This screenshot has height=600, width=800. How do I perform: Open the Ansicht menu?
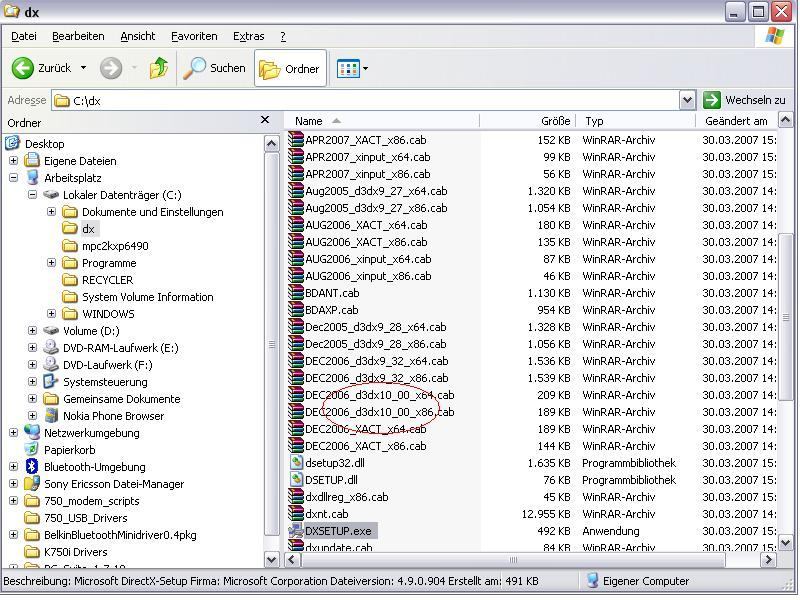click(x=138, y=36)
